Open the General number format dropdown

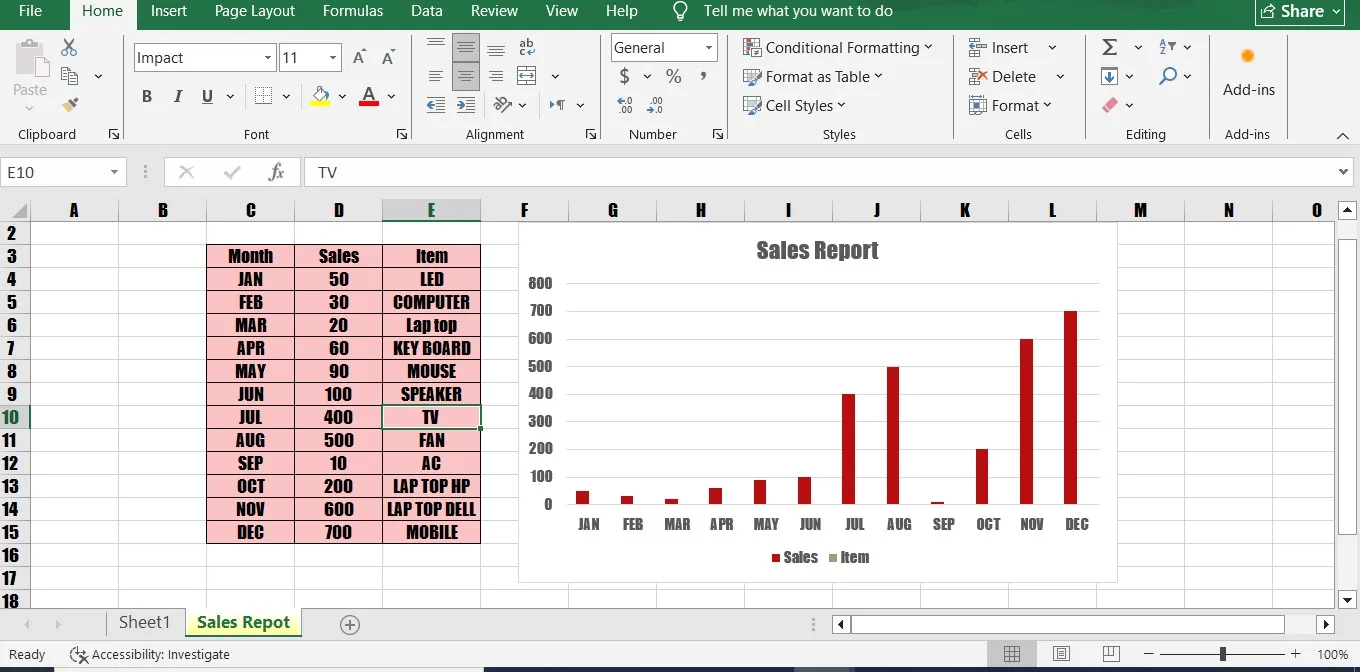(709, 47)
